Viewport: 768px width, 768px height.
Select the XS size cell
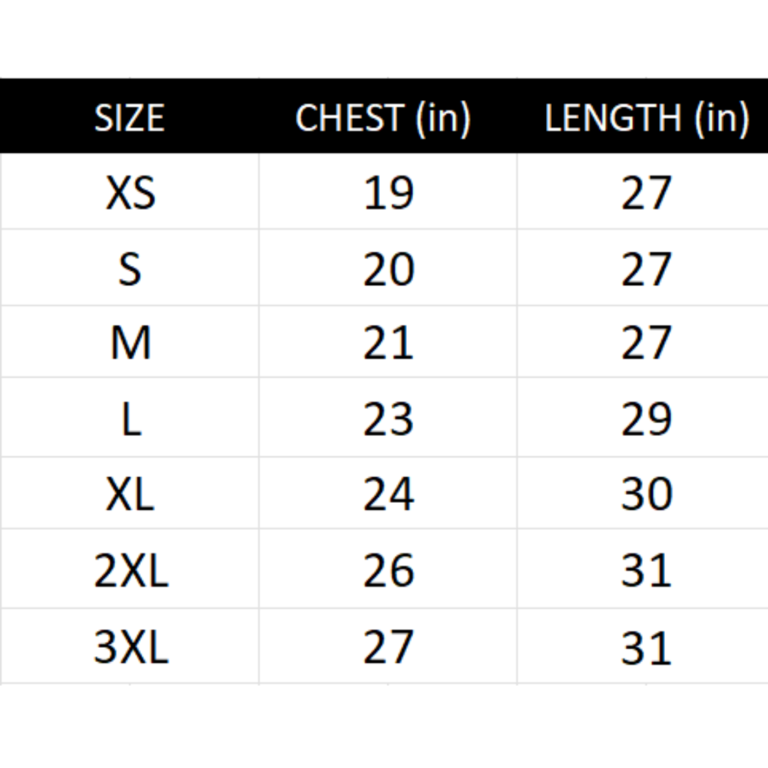click(x=130, y=192)
